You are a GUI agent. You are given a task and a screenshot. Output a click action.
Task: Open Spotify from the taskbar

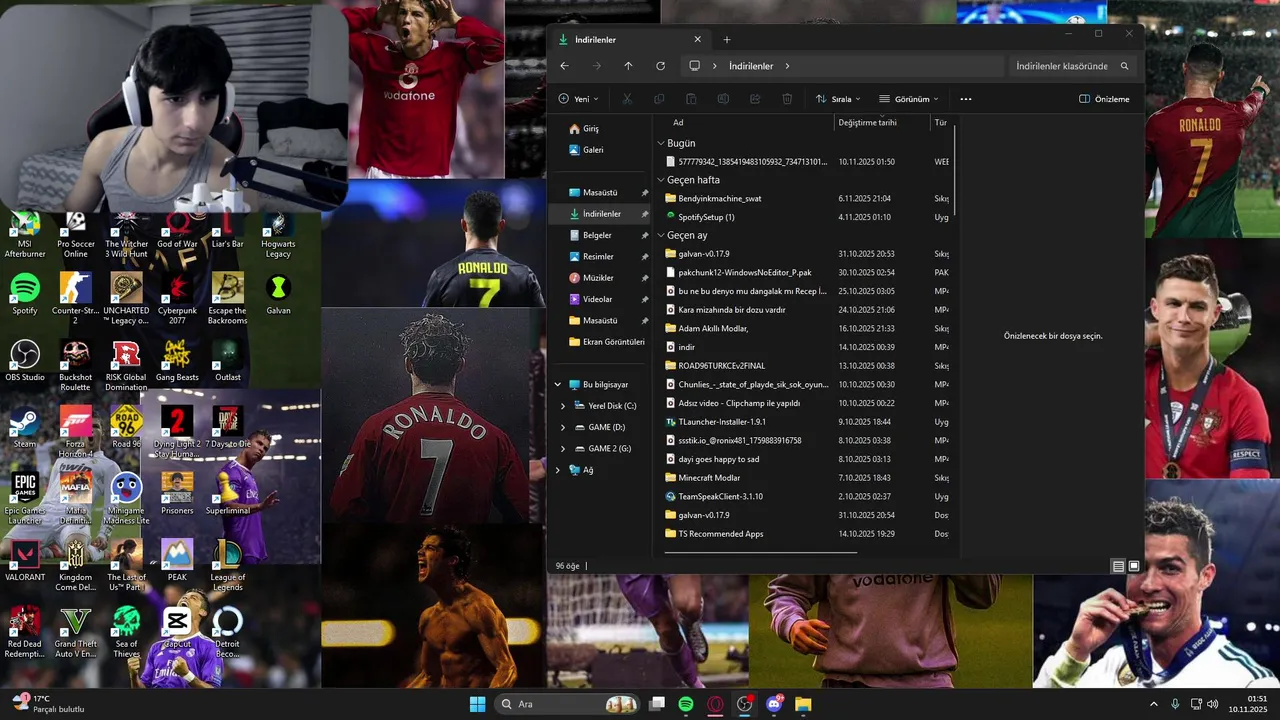coord(686,704)
